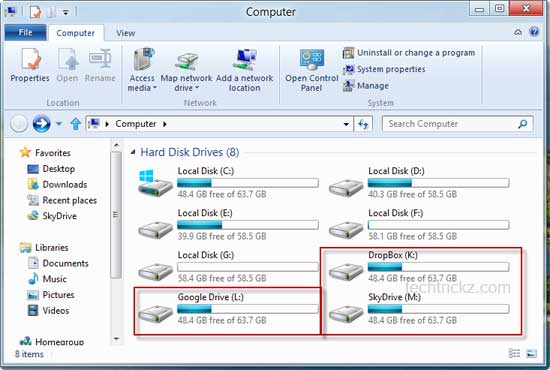Select the SkyDrive (M:) drive icon

(346, 314)
